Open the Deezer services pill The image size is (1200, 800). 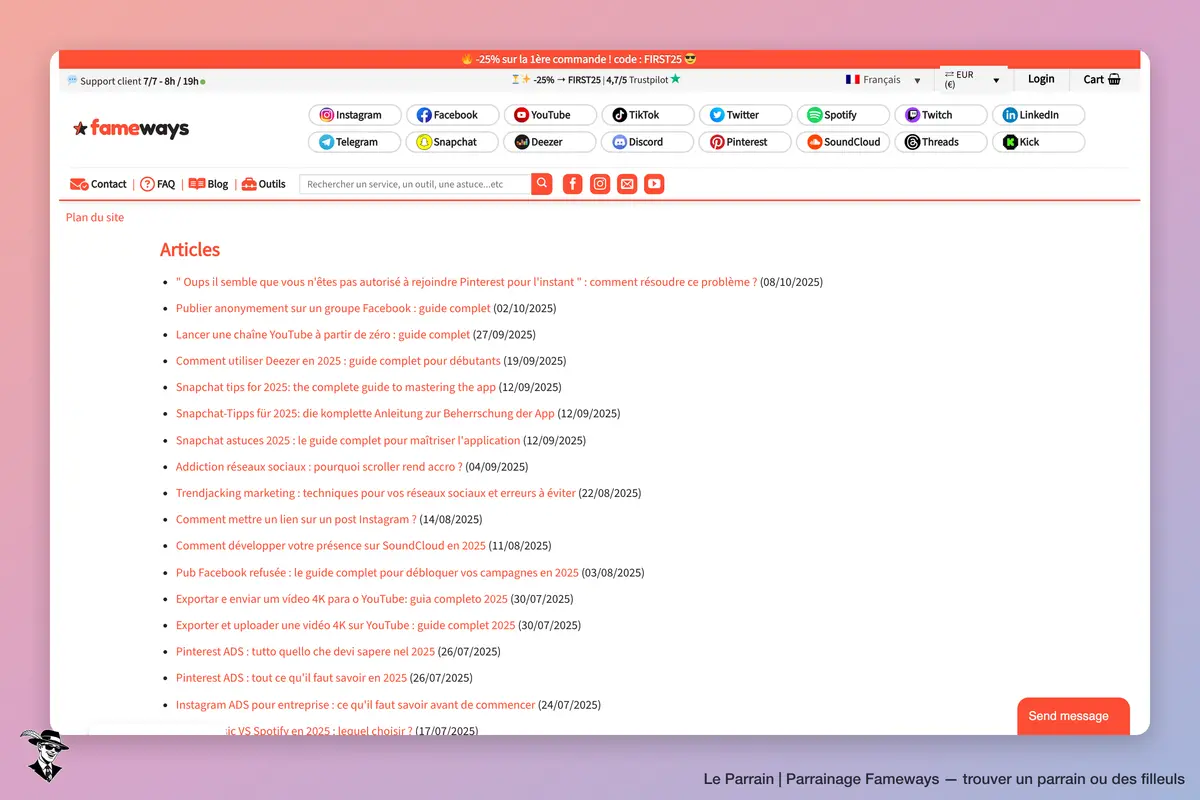point(550,142)
